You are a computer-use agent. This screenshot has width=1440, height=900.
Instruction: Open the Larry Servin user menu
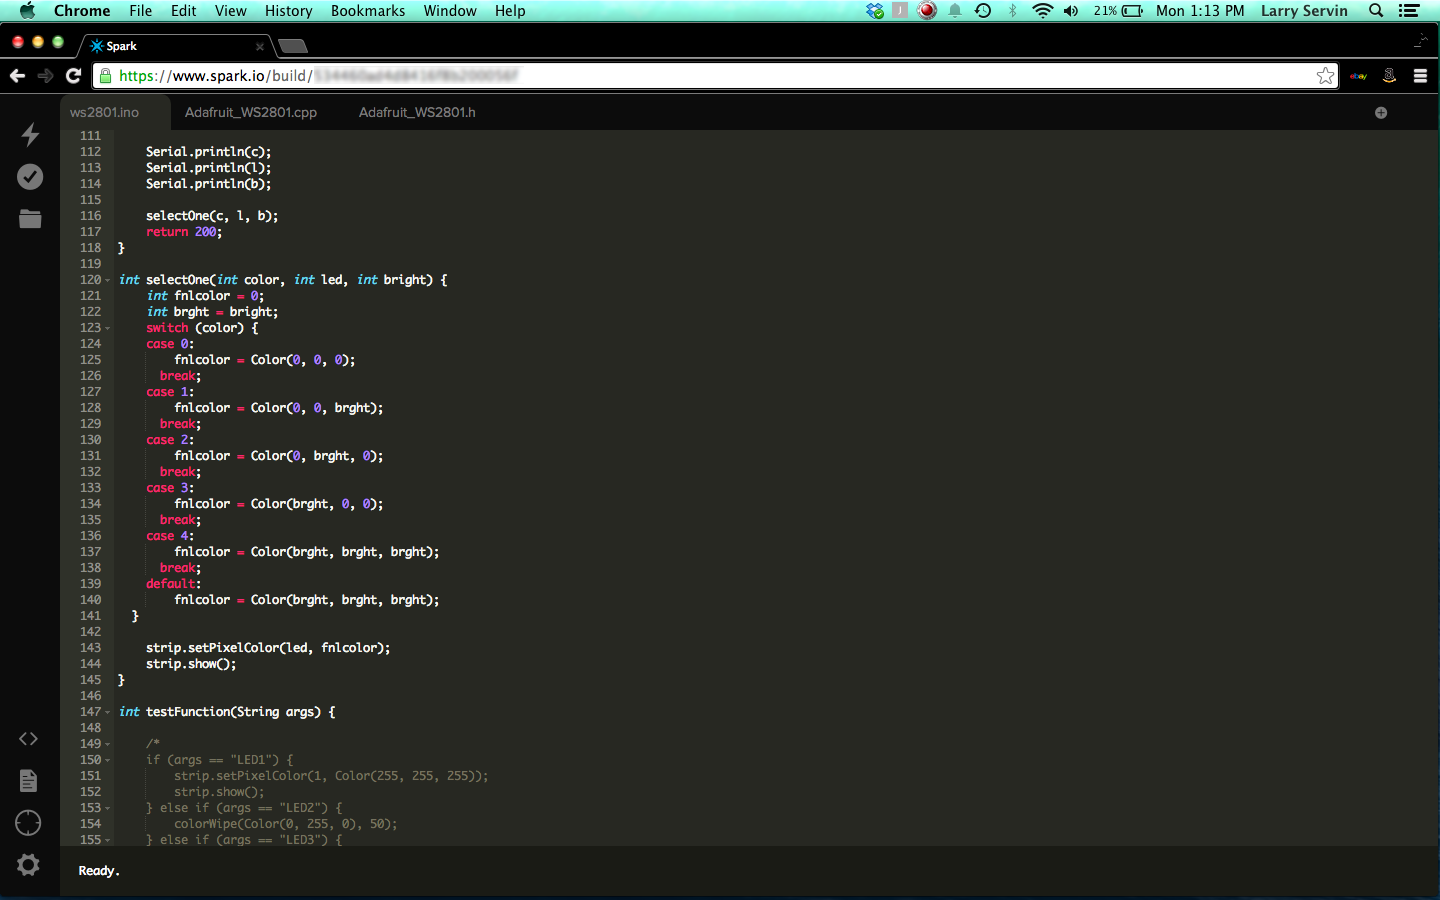(1304, 11)
